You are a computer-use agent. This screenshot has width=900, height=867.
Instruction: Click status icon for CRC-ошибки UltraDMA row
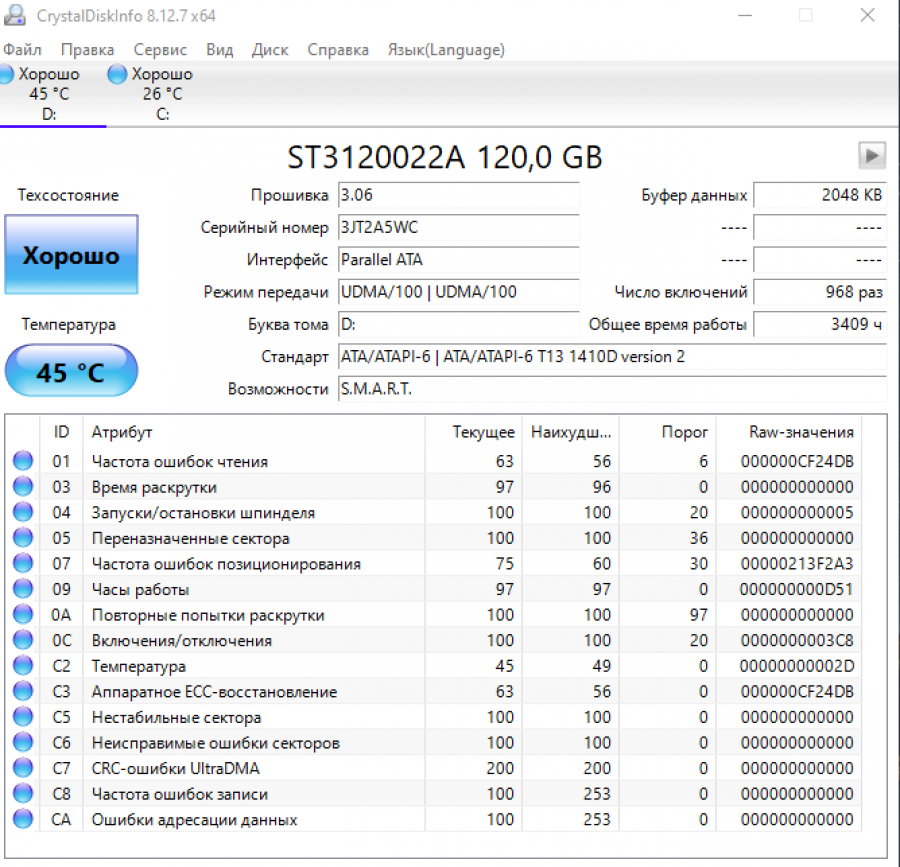(22, 768)
